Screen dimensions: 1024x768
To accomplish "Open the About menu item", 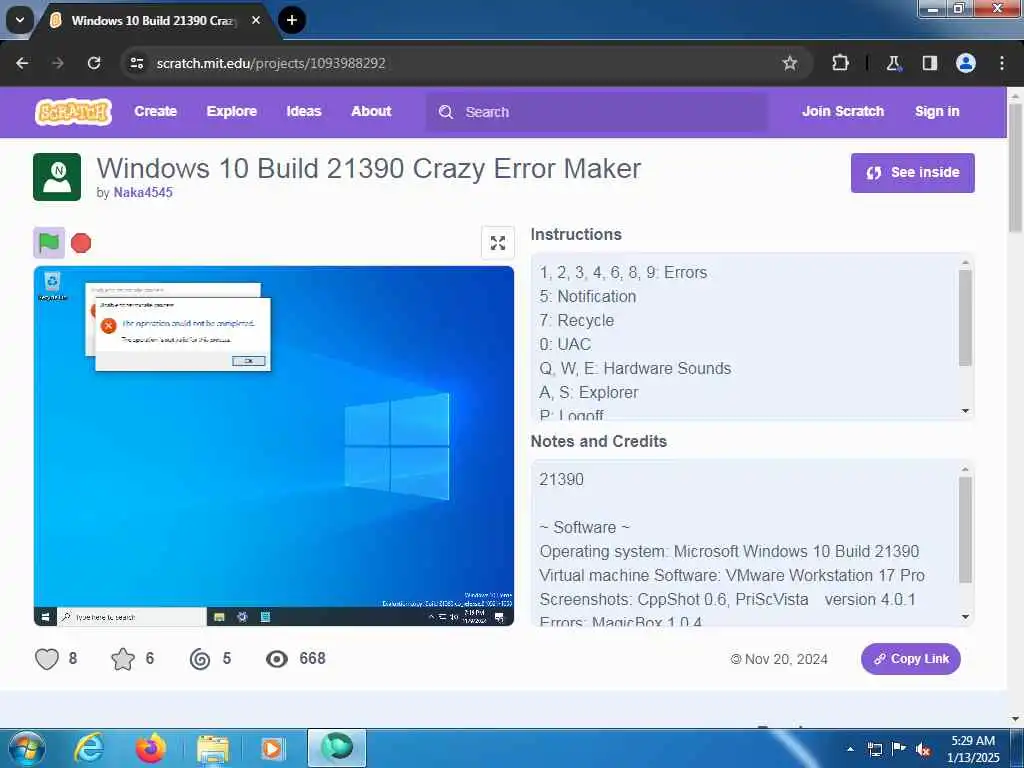I will [x=371, y=112].
